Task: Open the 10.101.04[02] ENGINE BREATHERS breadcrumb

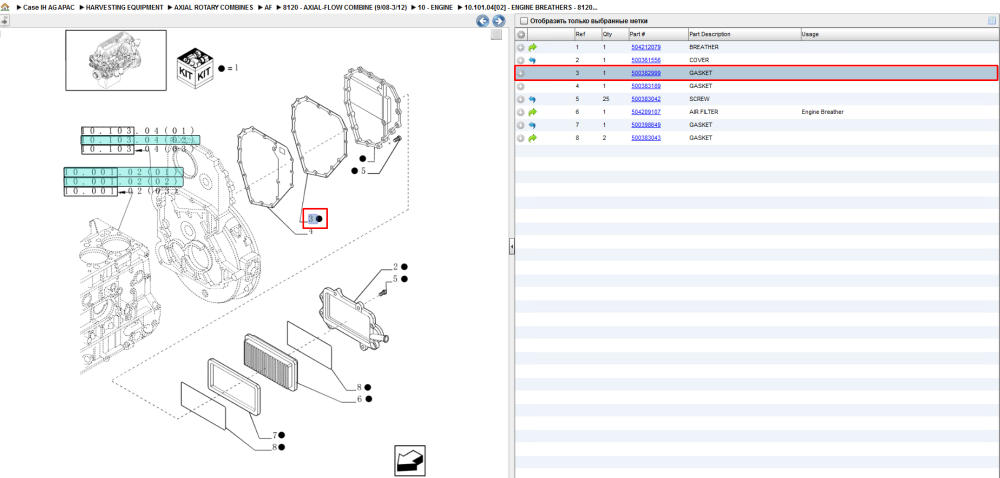Action: coord(531,7)
